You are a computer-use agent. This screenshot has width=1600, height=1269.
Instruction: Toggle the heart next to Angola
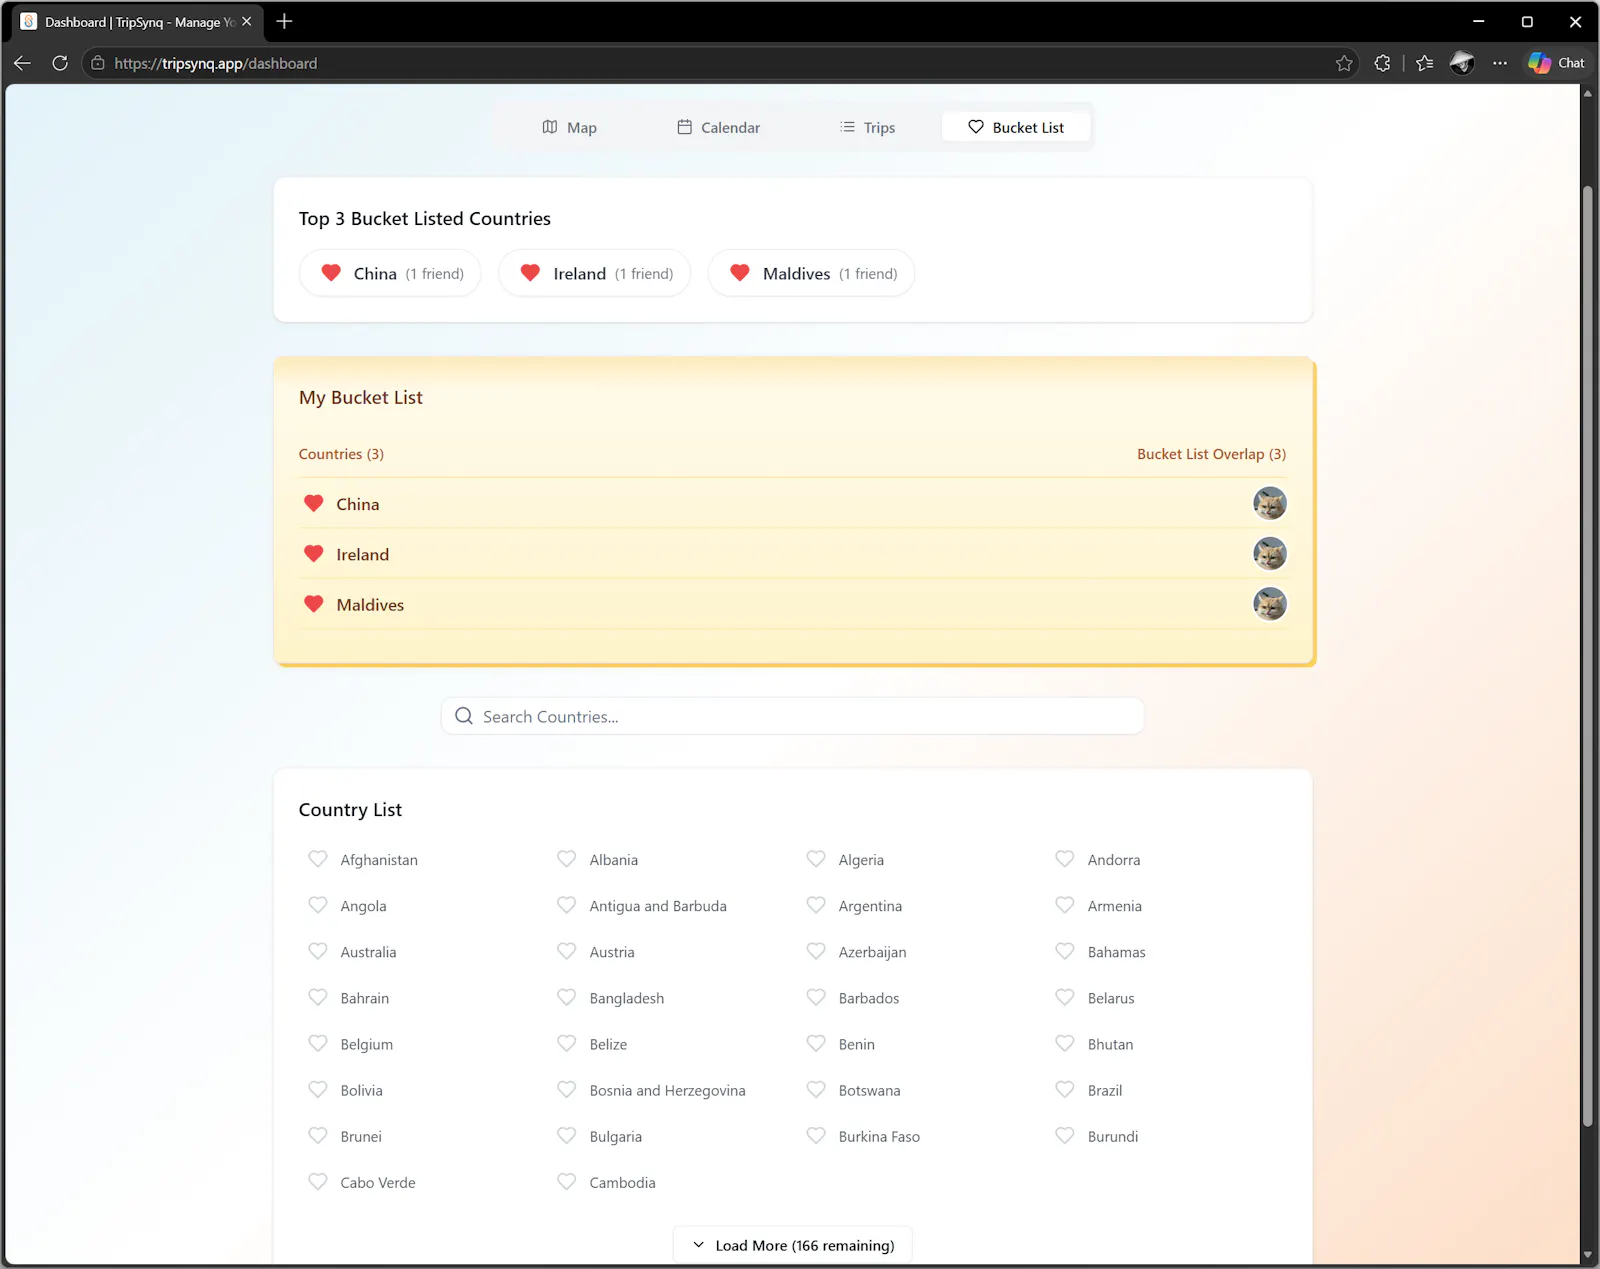click(318, 905)
